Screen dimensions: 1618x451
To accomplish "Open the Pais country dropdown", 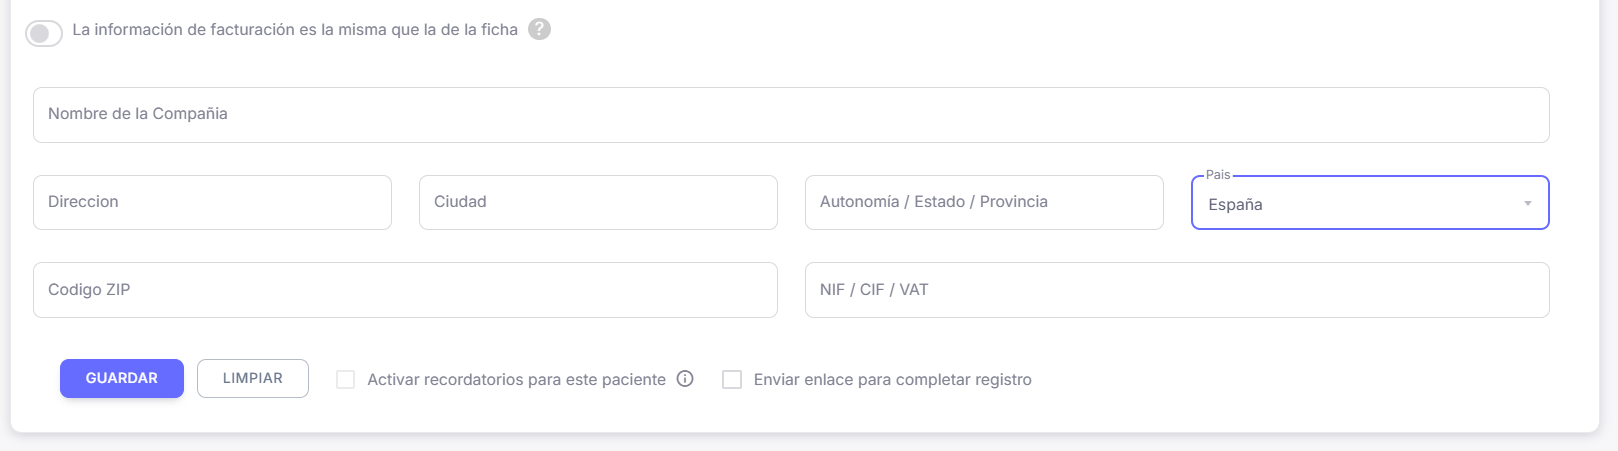I will [1369, 204].
